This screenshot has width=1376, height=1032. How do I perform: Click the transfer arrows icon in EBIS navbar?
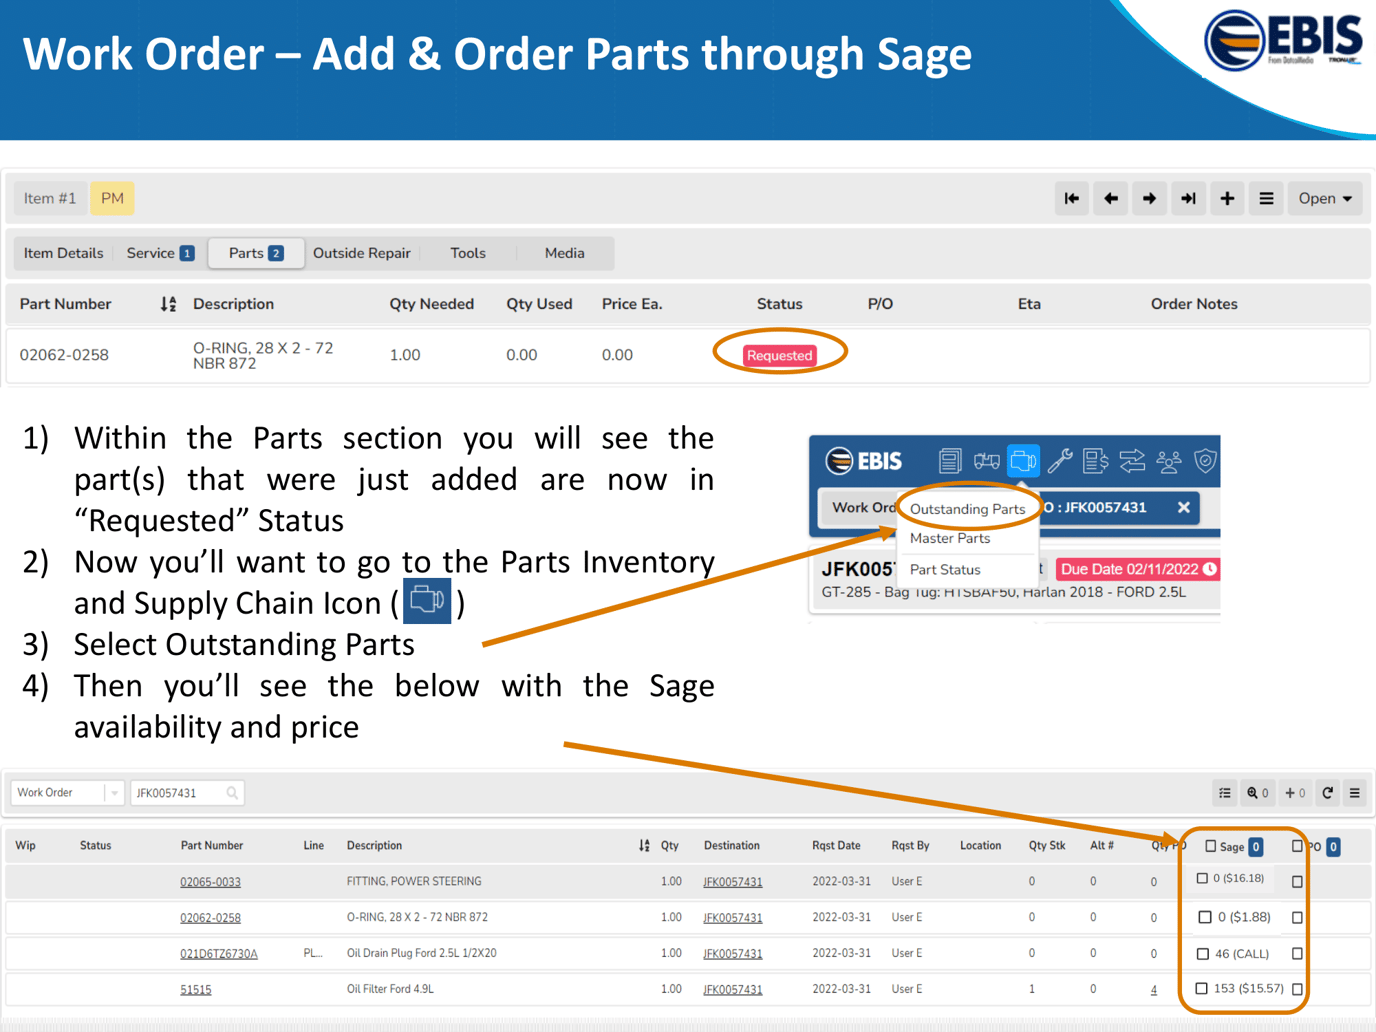1132,461
